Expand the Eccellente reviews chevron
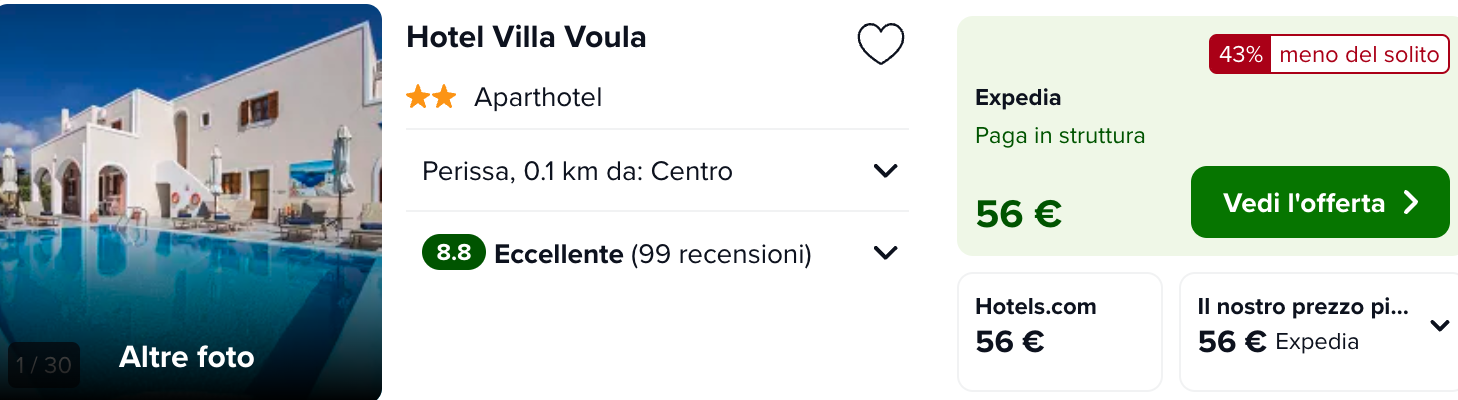Screen dimensions: 1458x400 pyautogui.click(x=885, y=253)
